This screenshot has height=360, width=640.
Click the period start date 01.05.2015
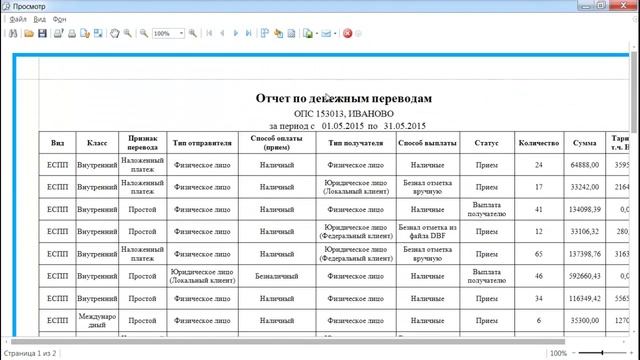click(x=342, y=126)
